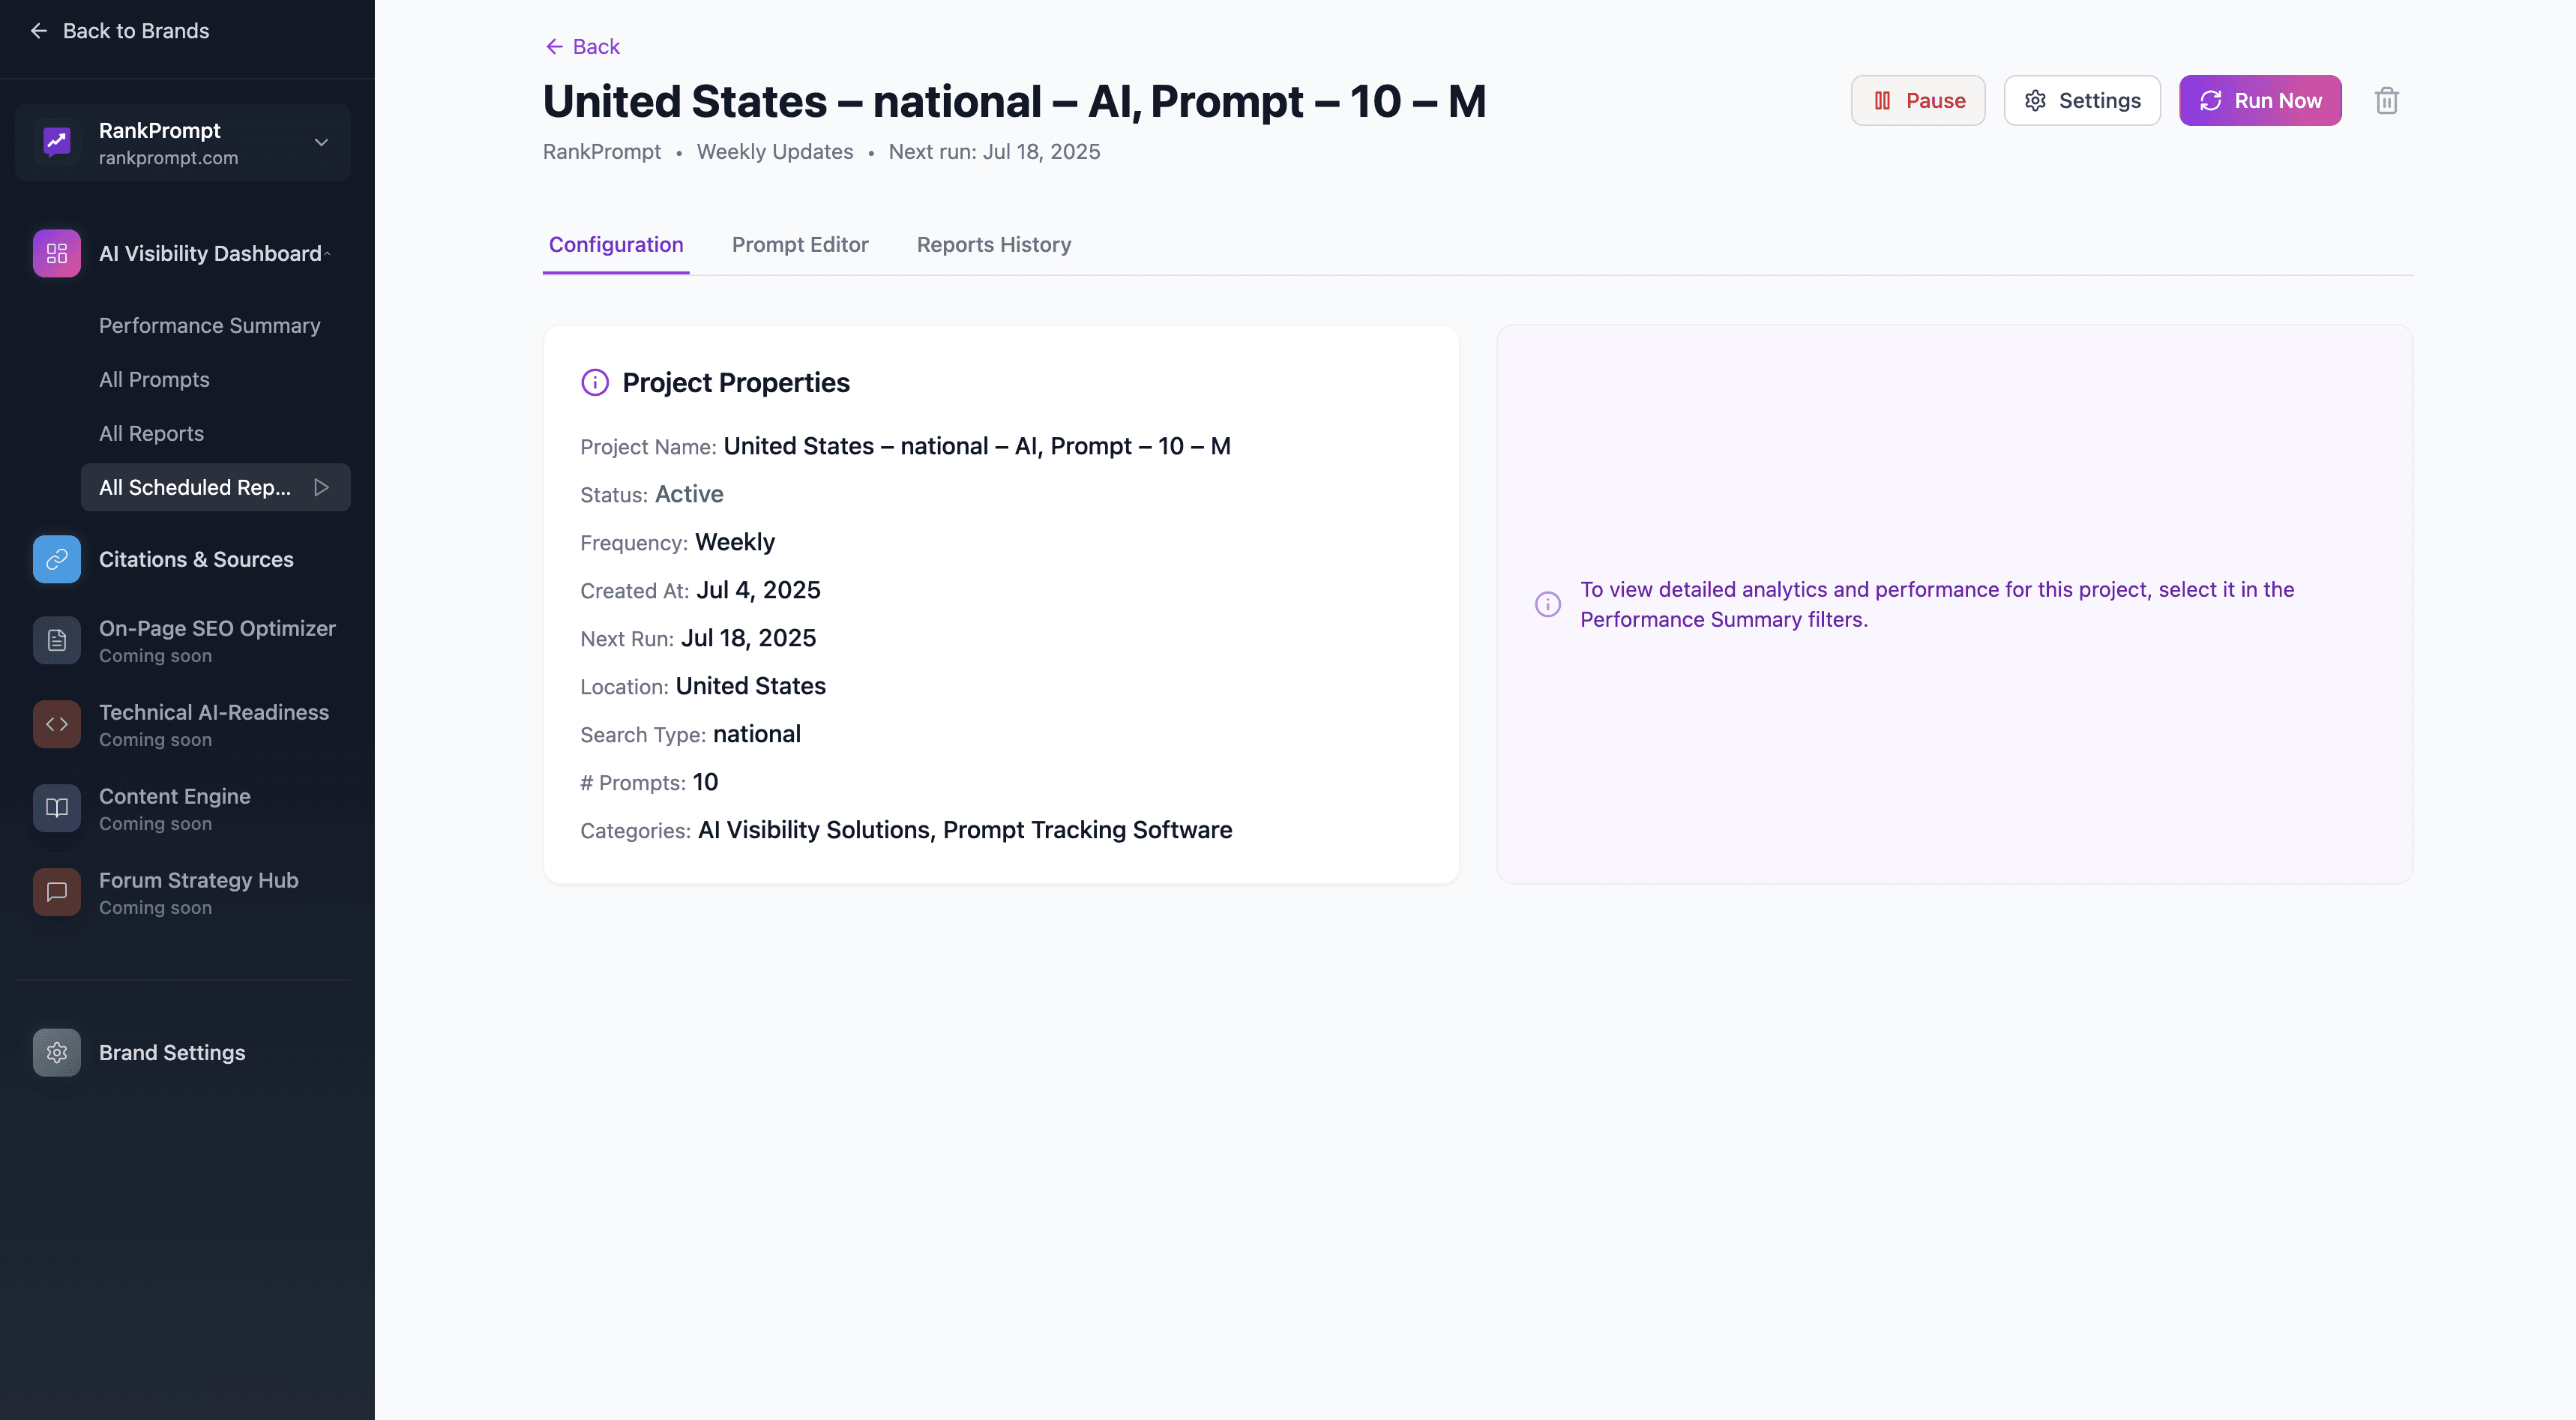Image resolution: width=2576 pixels, height=1420 pixels.
Task: Open the RankPrompt brand selector chevron
Action: 321,143
